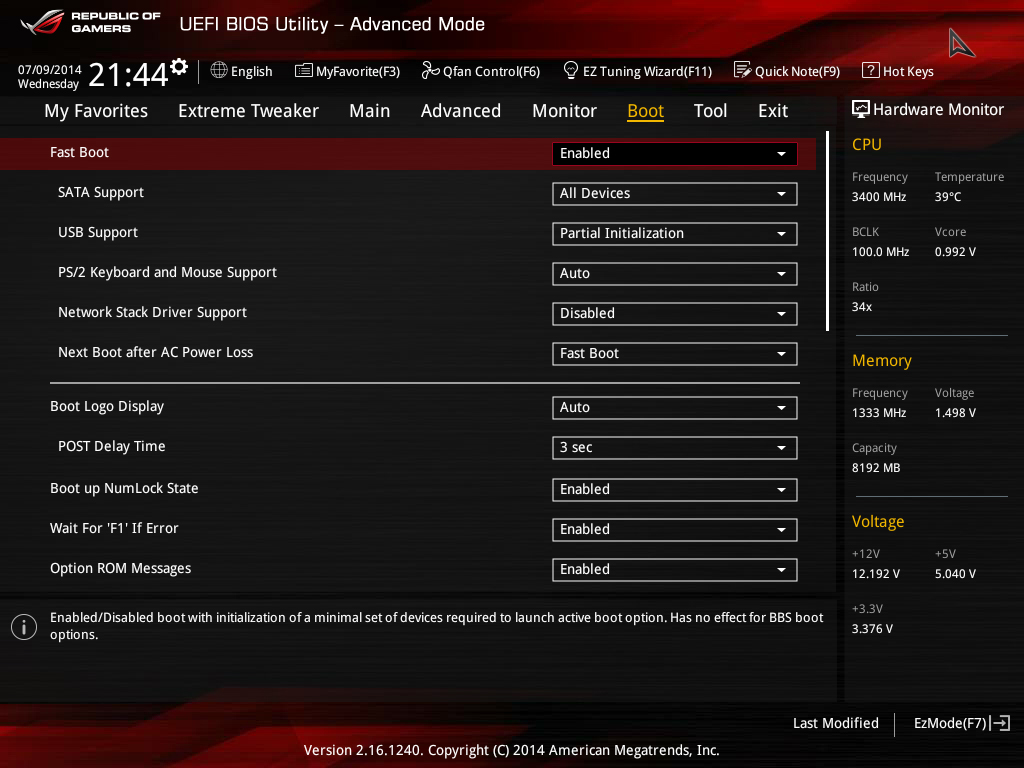The image size is (1024, 768).
Task: Toggle Option ROM Messages setting
Action: (675, 569)
